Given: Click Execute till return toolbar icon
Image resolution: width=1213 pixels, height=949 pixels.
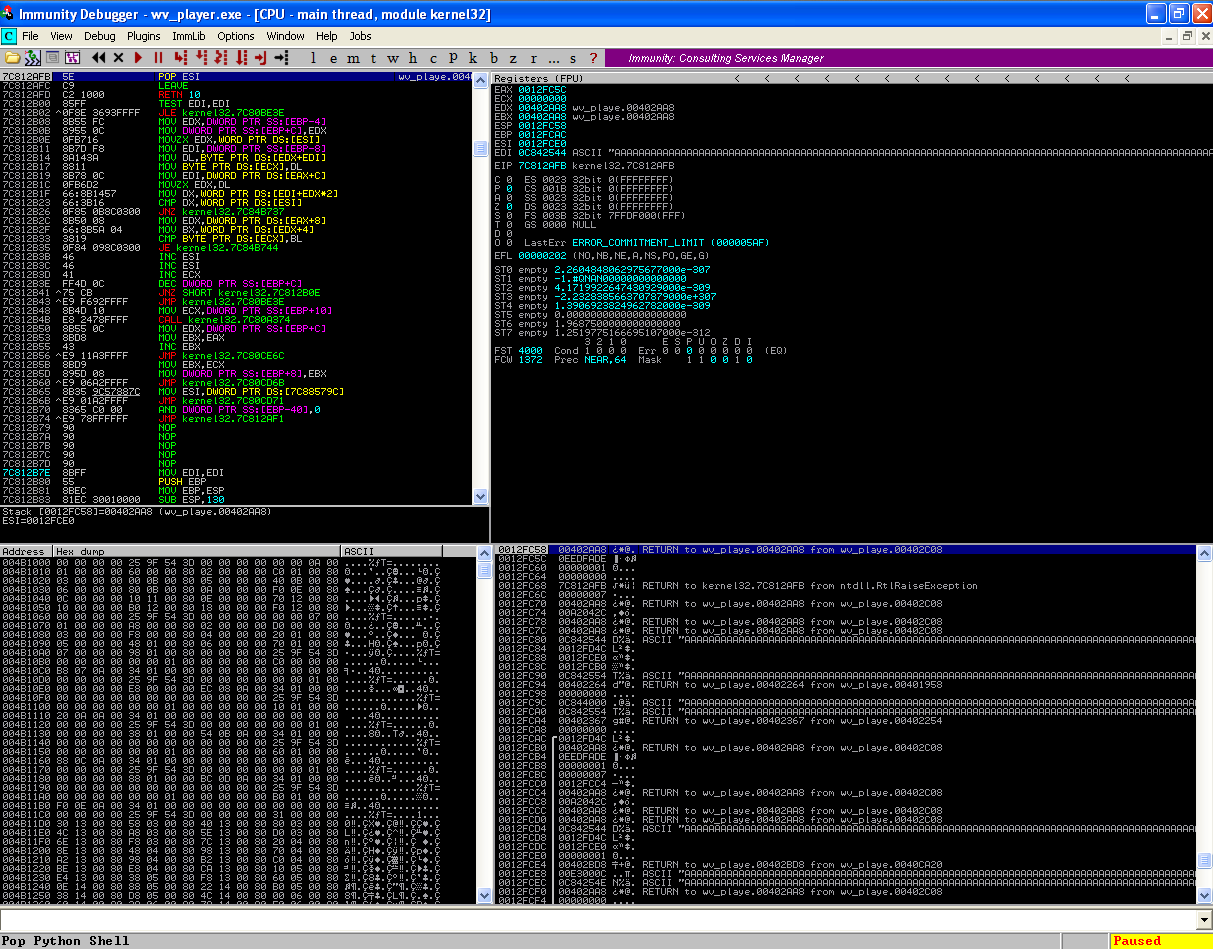Looking at the screenshot, I should tap(261, 58).
